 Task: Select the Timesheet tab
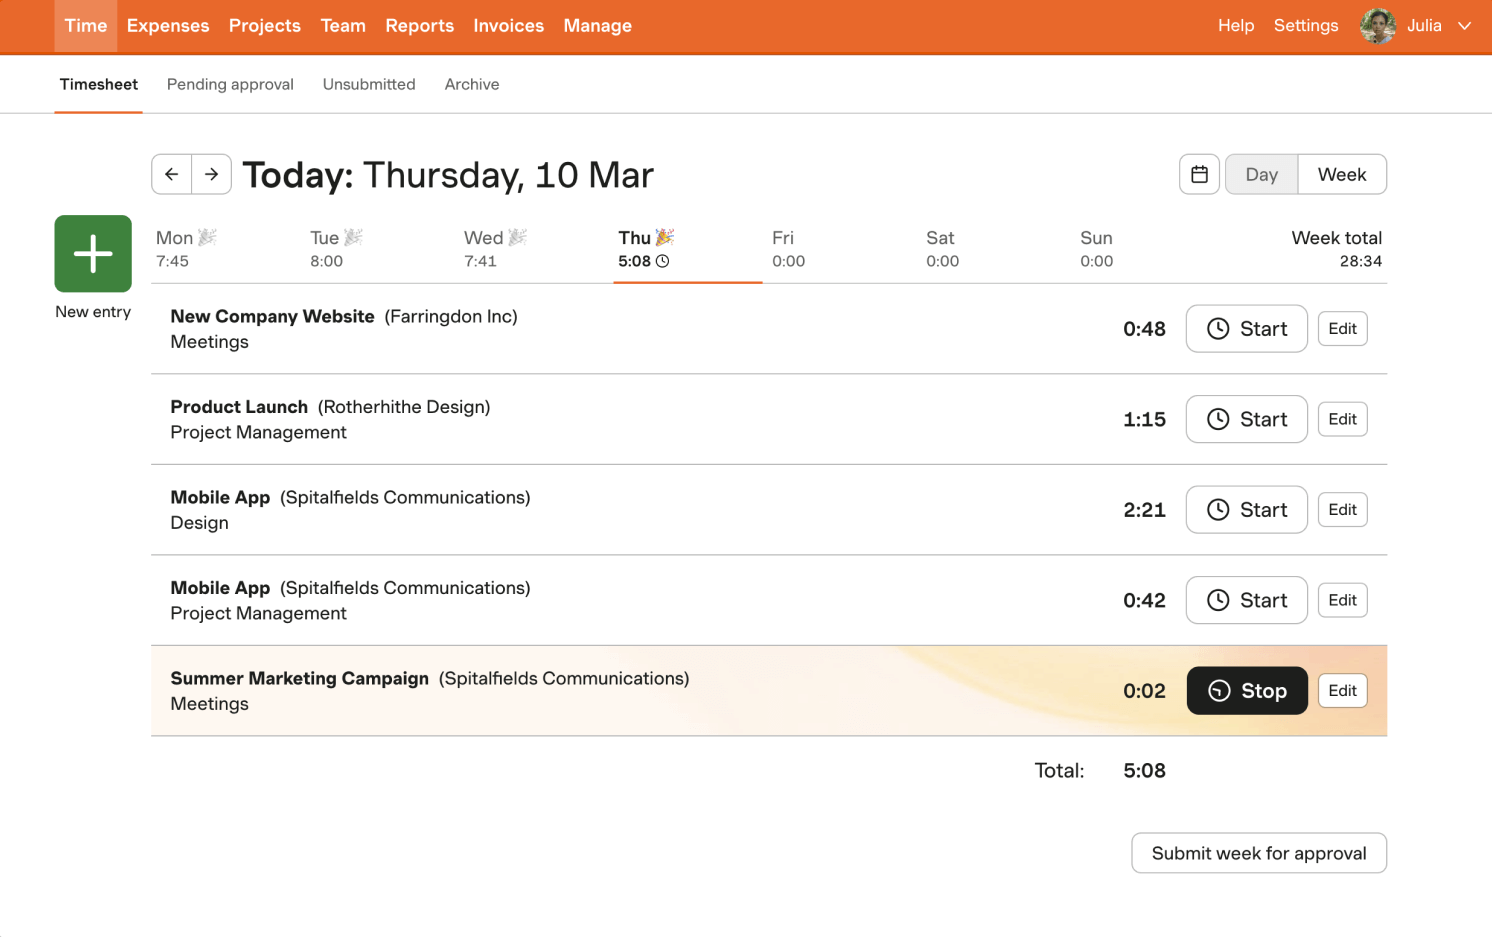(x=99, y=84)
